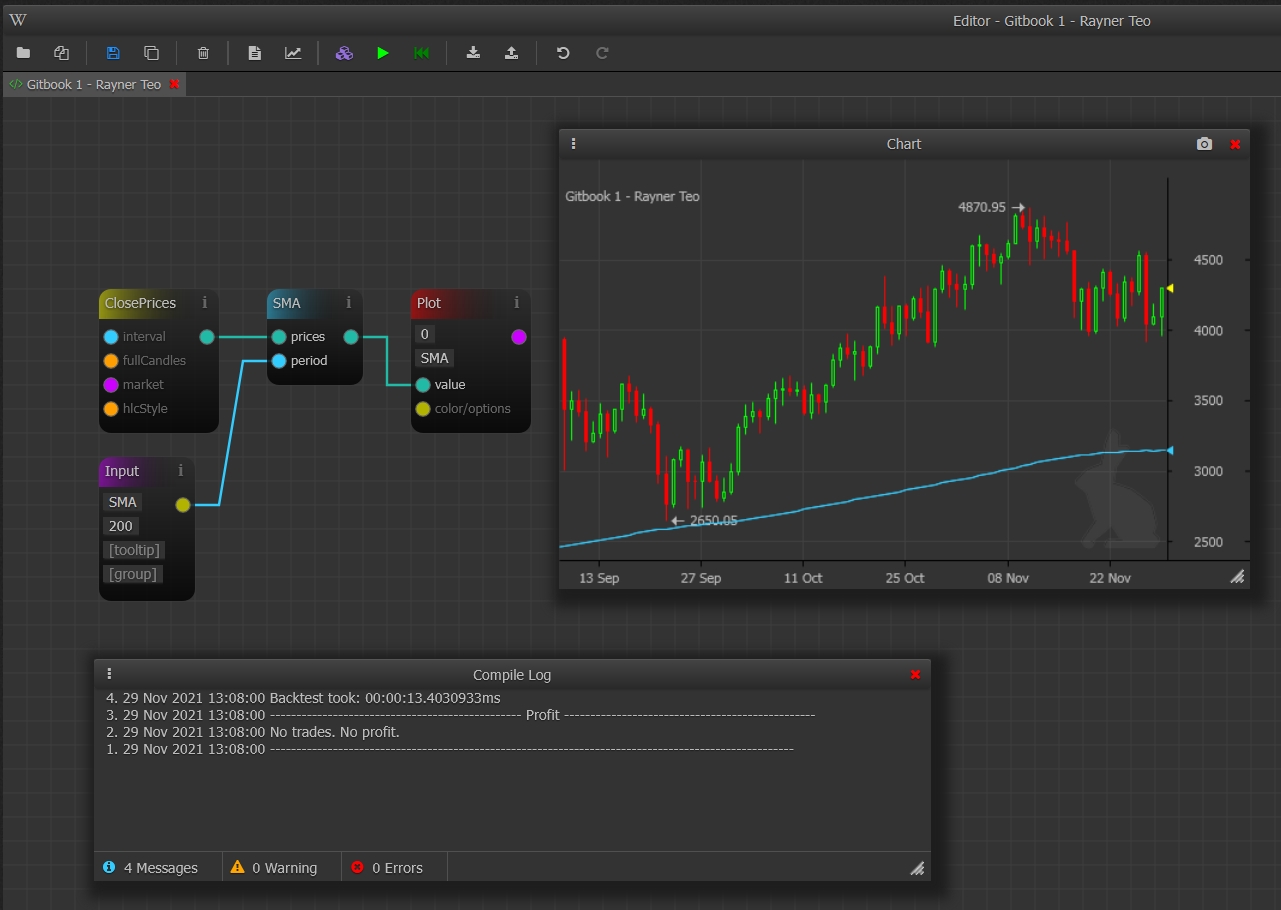1281x910 pixels.
Task: Take chart screenshot with camera icon
Action: click(x=1204, y=144)
